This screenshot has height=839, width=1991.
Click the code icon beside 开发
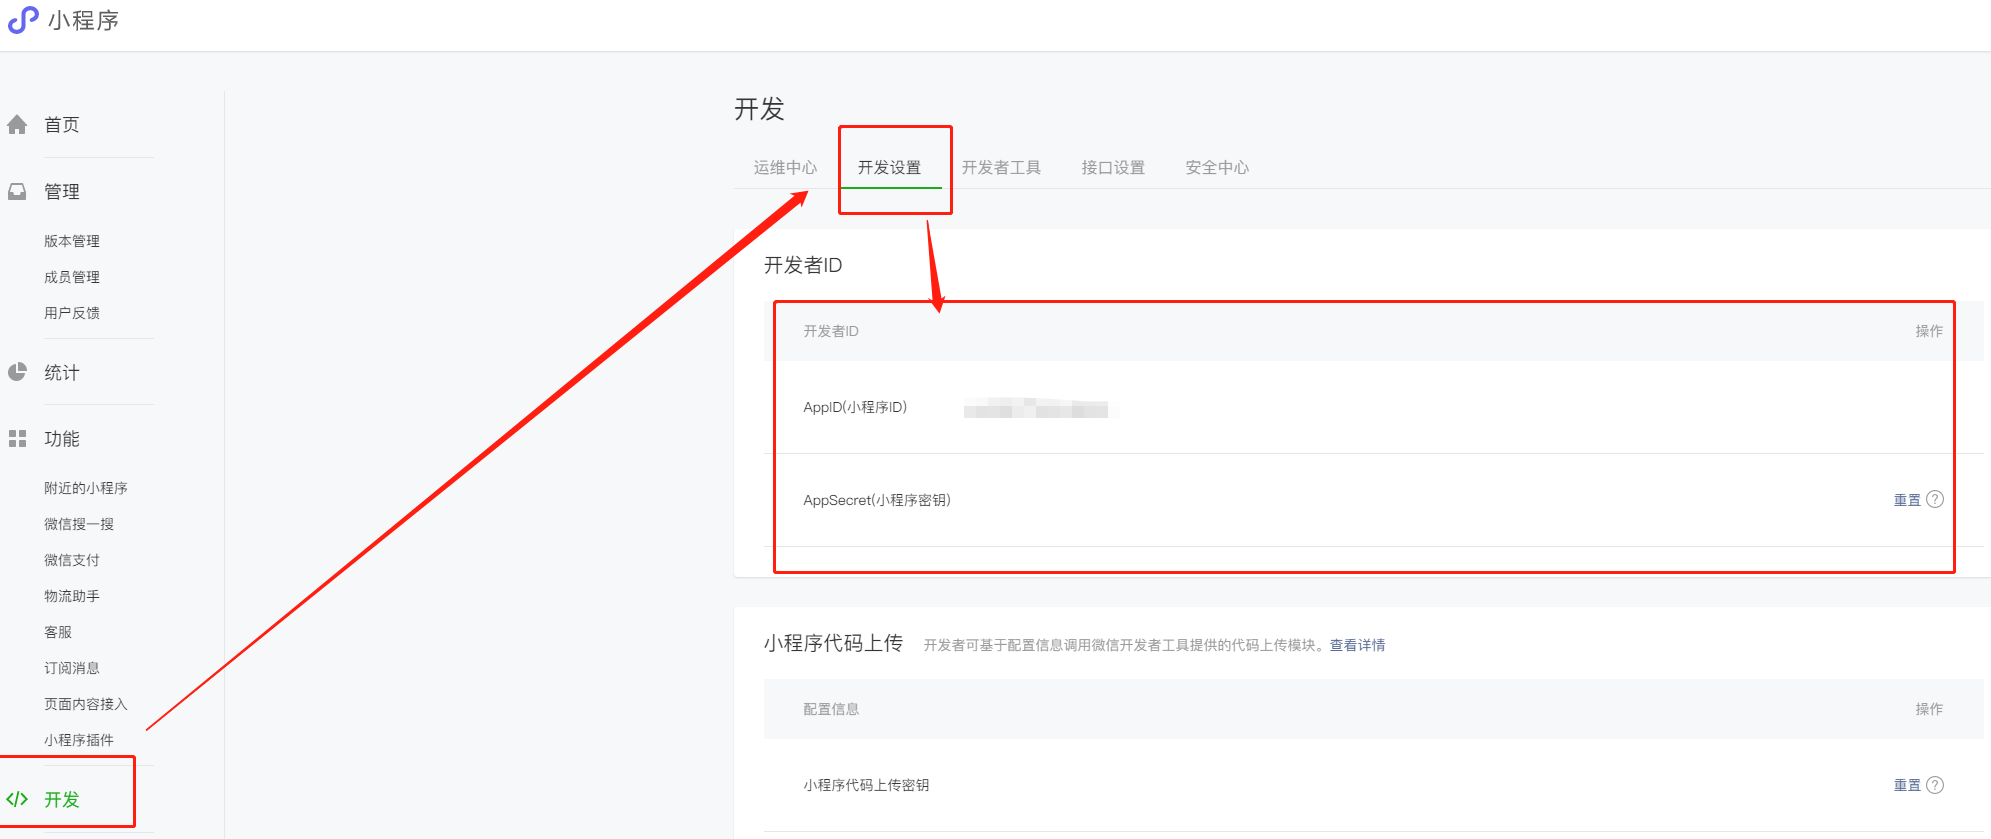(x=17, y=799)
